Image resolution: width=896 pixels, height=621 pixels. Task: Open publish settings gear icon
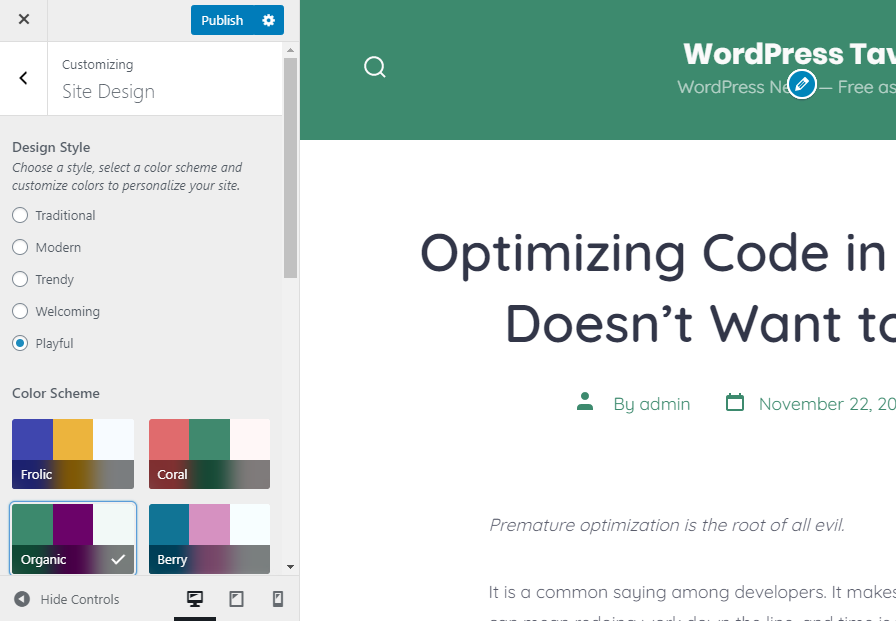[x=268, y=20]
